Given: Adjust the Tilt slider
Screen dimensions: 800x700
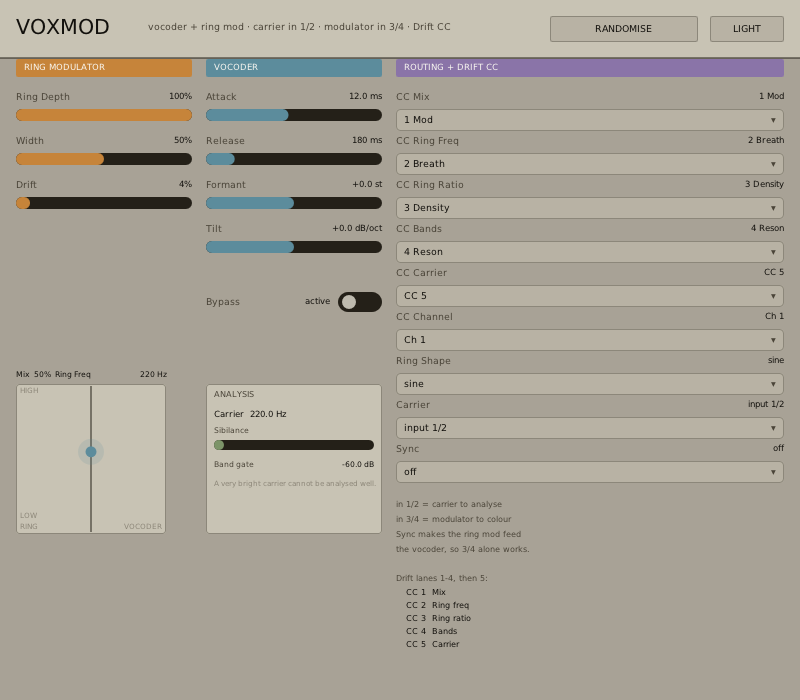Looking at the screenshot, I should 294,247.
